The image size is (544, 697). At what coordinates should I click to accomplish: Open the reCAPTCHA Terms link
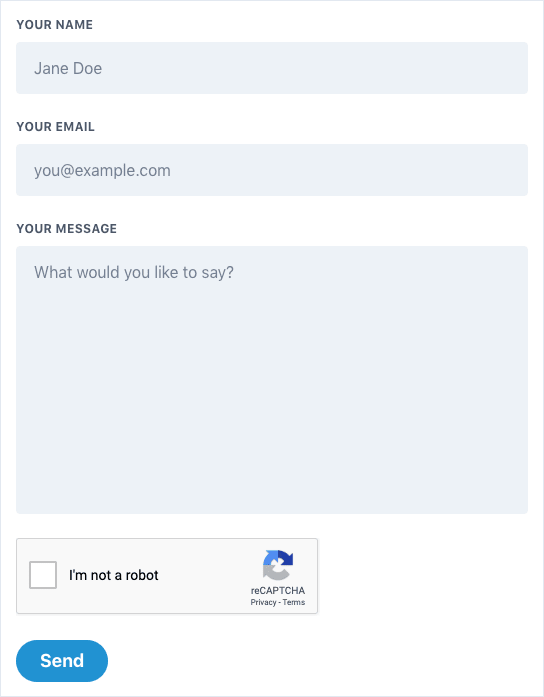[x=294, y=602]
